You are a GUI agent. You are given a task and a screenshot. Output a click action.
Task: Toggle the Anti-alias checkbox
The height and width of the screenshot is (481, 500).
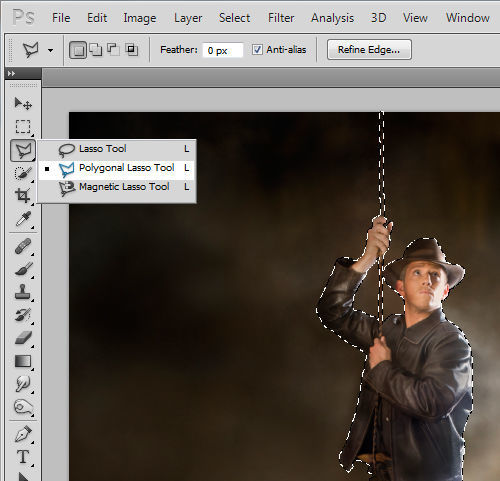pos(257,50)
